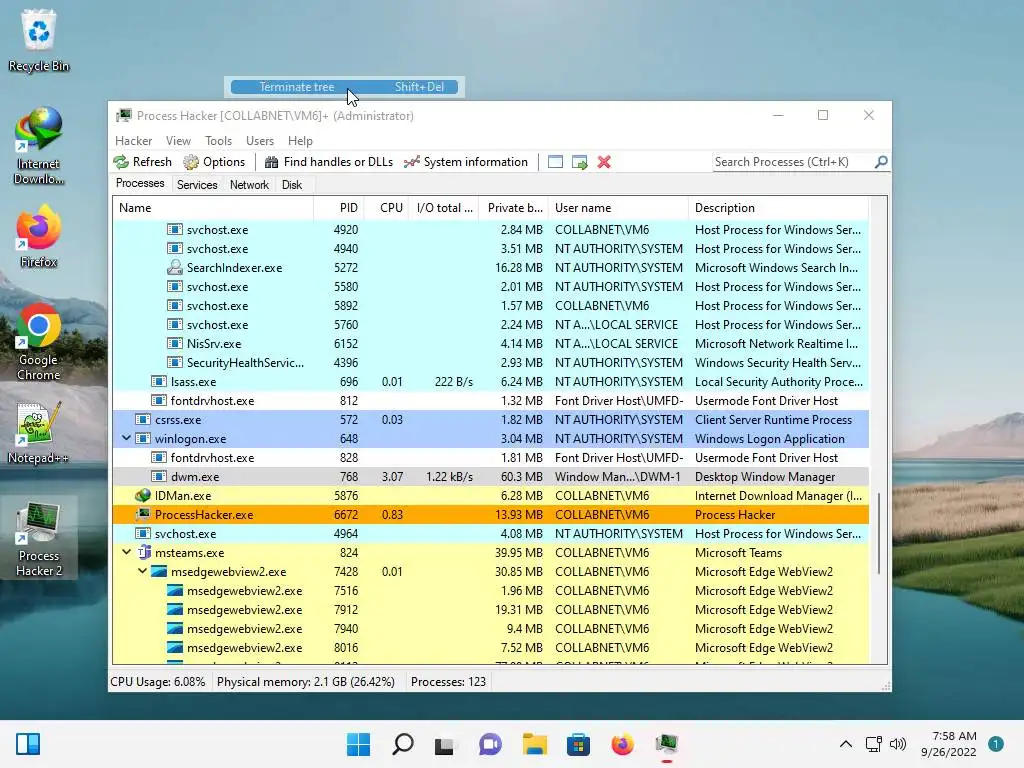Open taskbar Search icon
Screen dimensions: 1024x768
402,744
